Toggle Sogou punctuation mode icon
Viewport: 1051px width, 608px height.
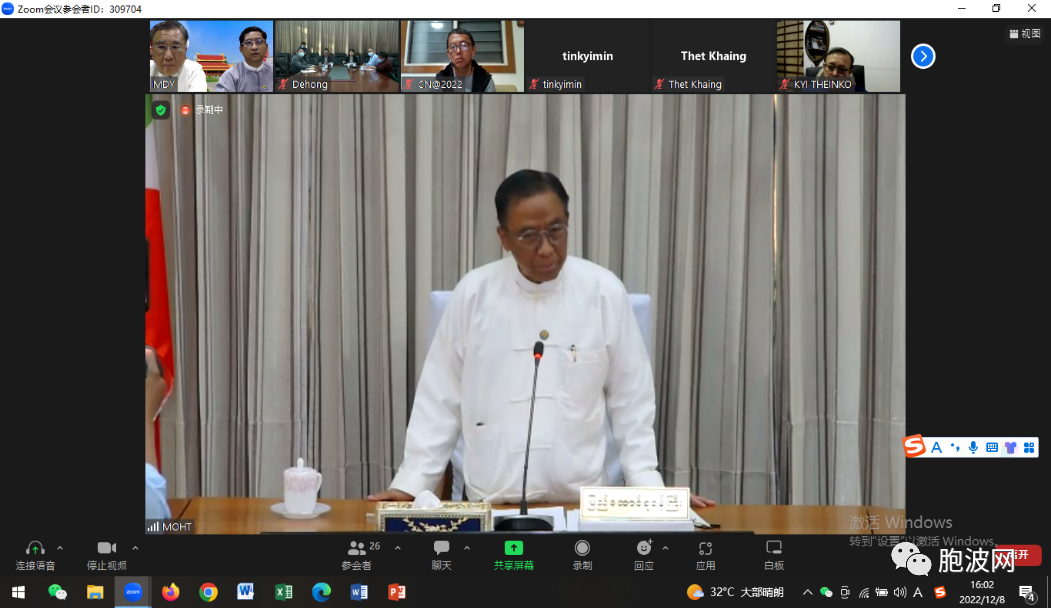[955, 448]
